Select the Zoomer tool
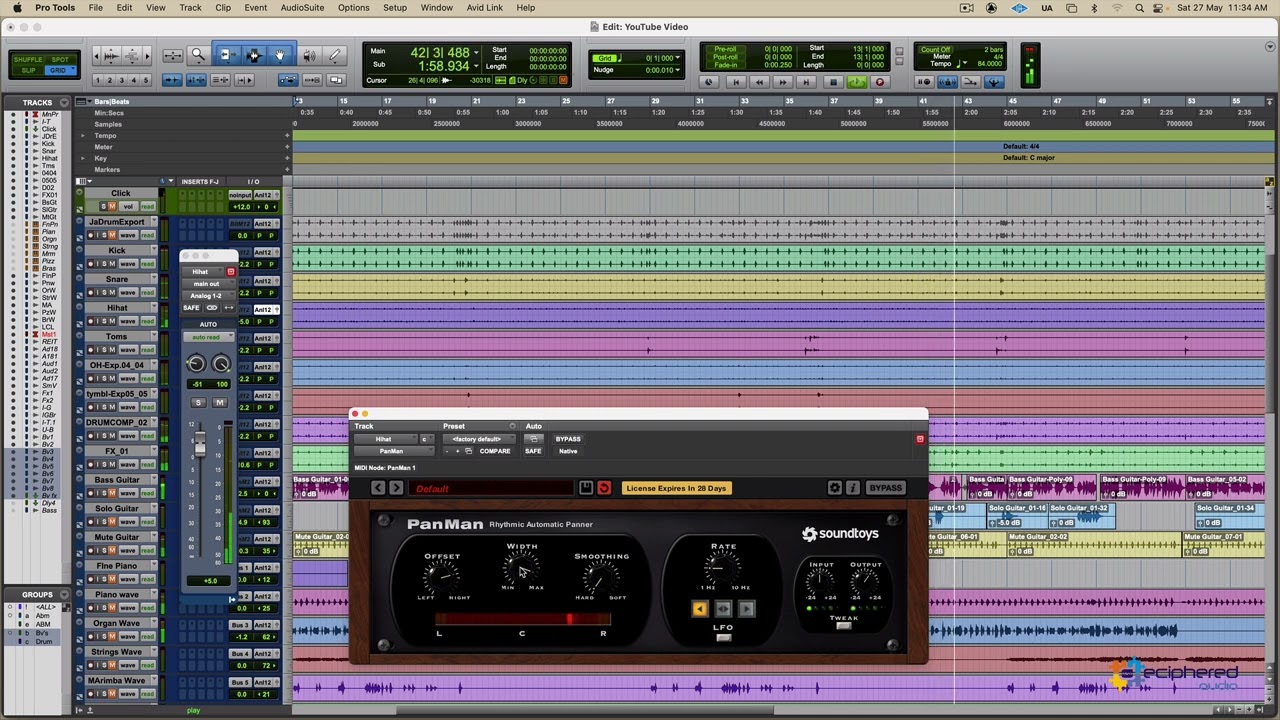 pos(198,55)
